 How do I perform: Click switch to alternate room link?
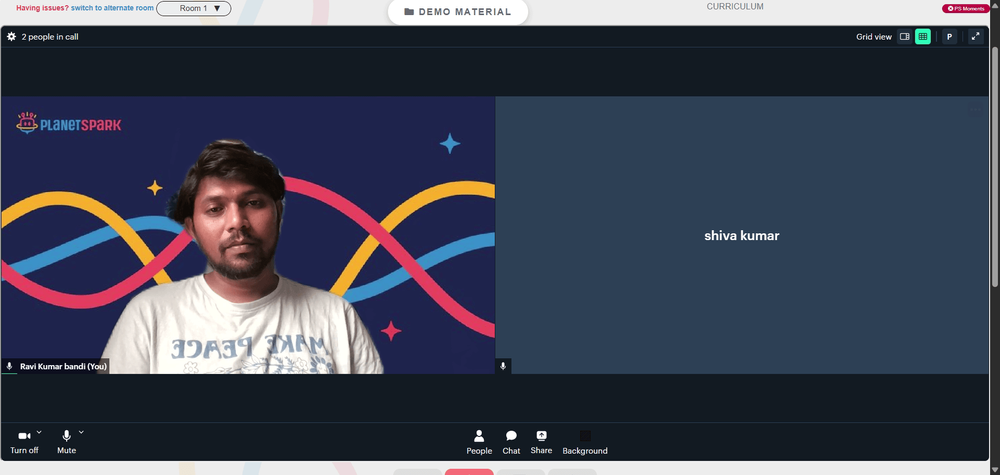[112, 8]
